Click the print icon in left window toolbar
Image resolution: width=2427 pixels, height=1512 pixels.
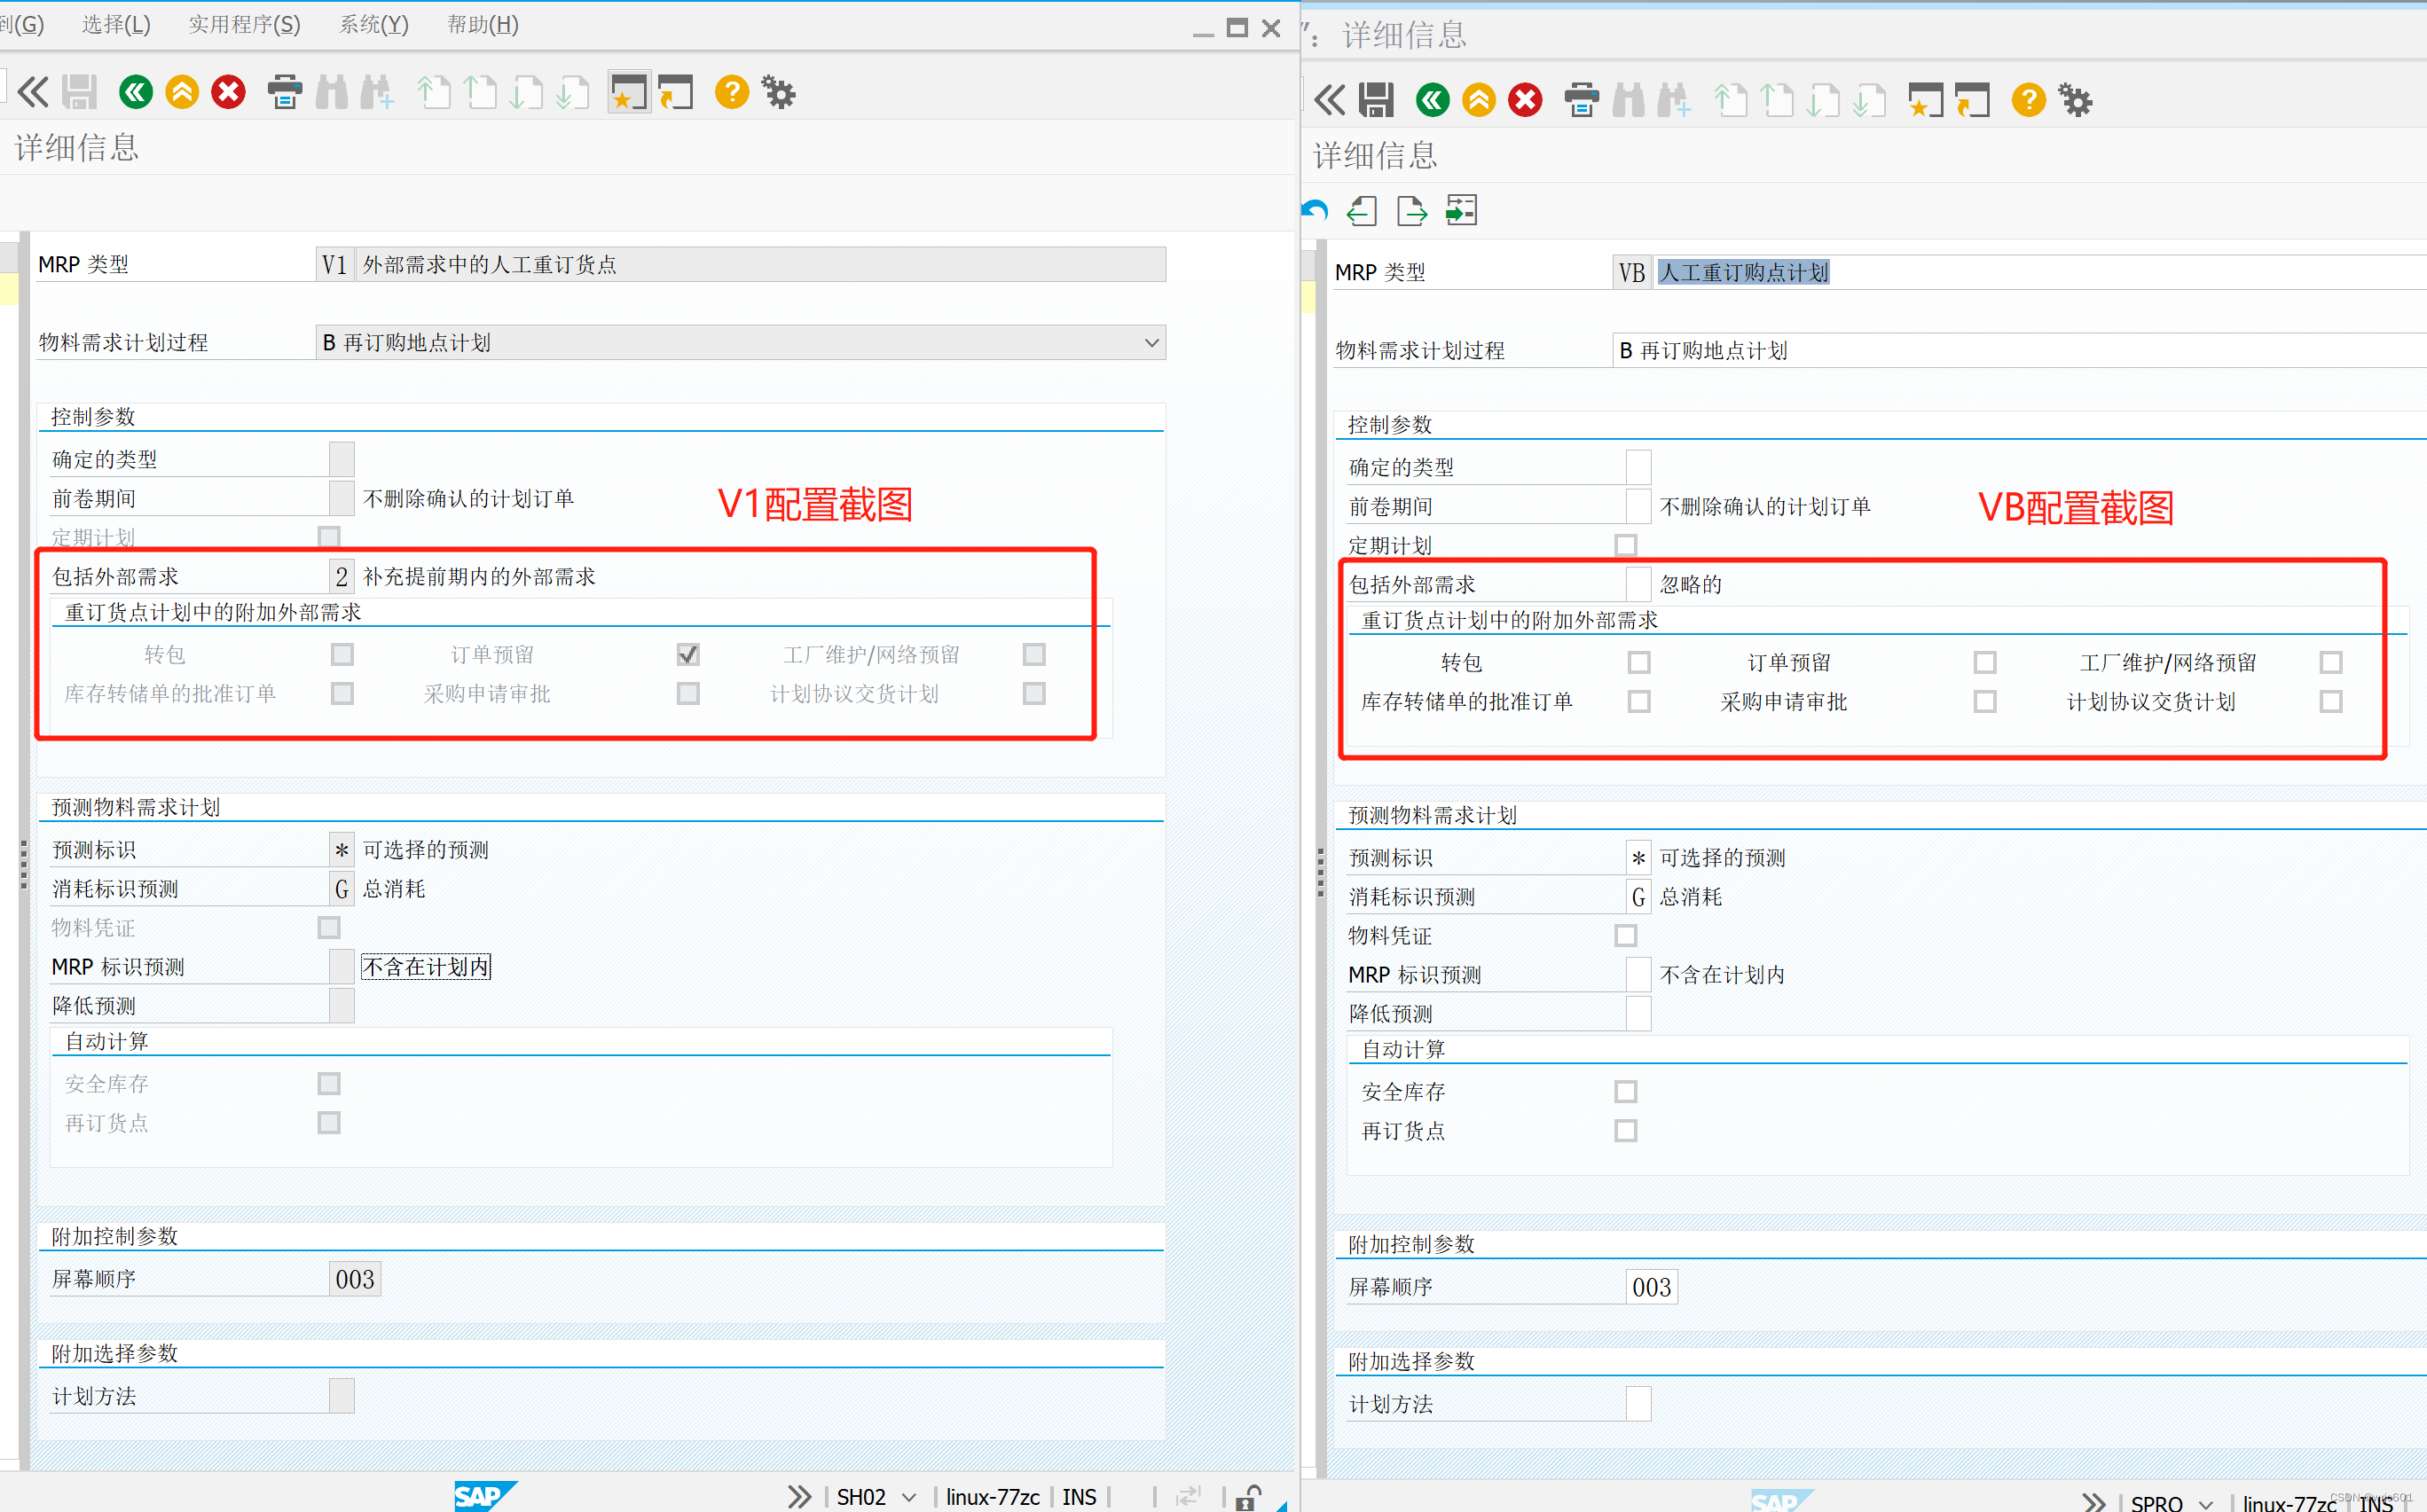[x=285, y=93]
